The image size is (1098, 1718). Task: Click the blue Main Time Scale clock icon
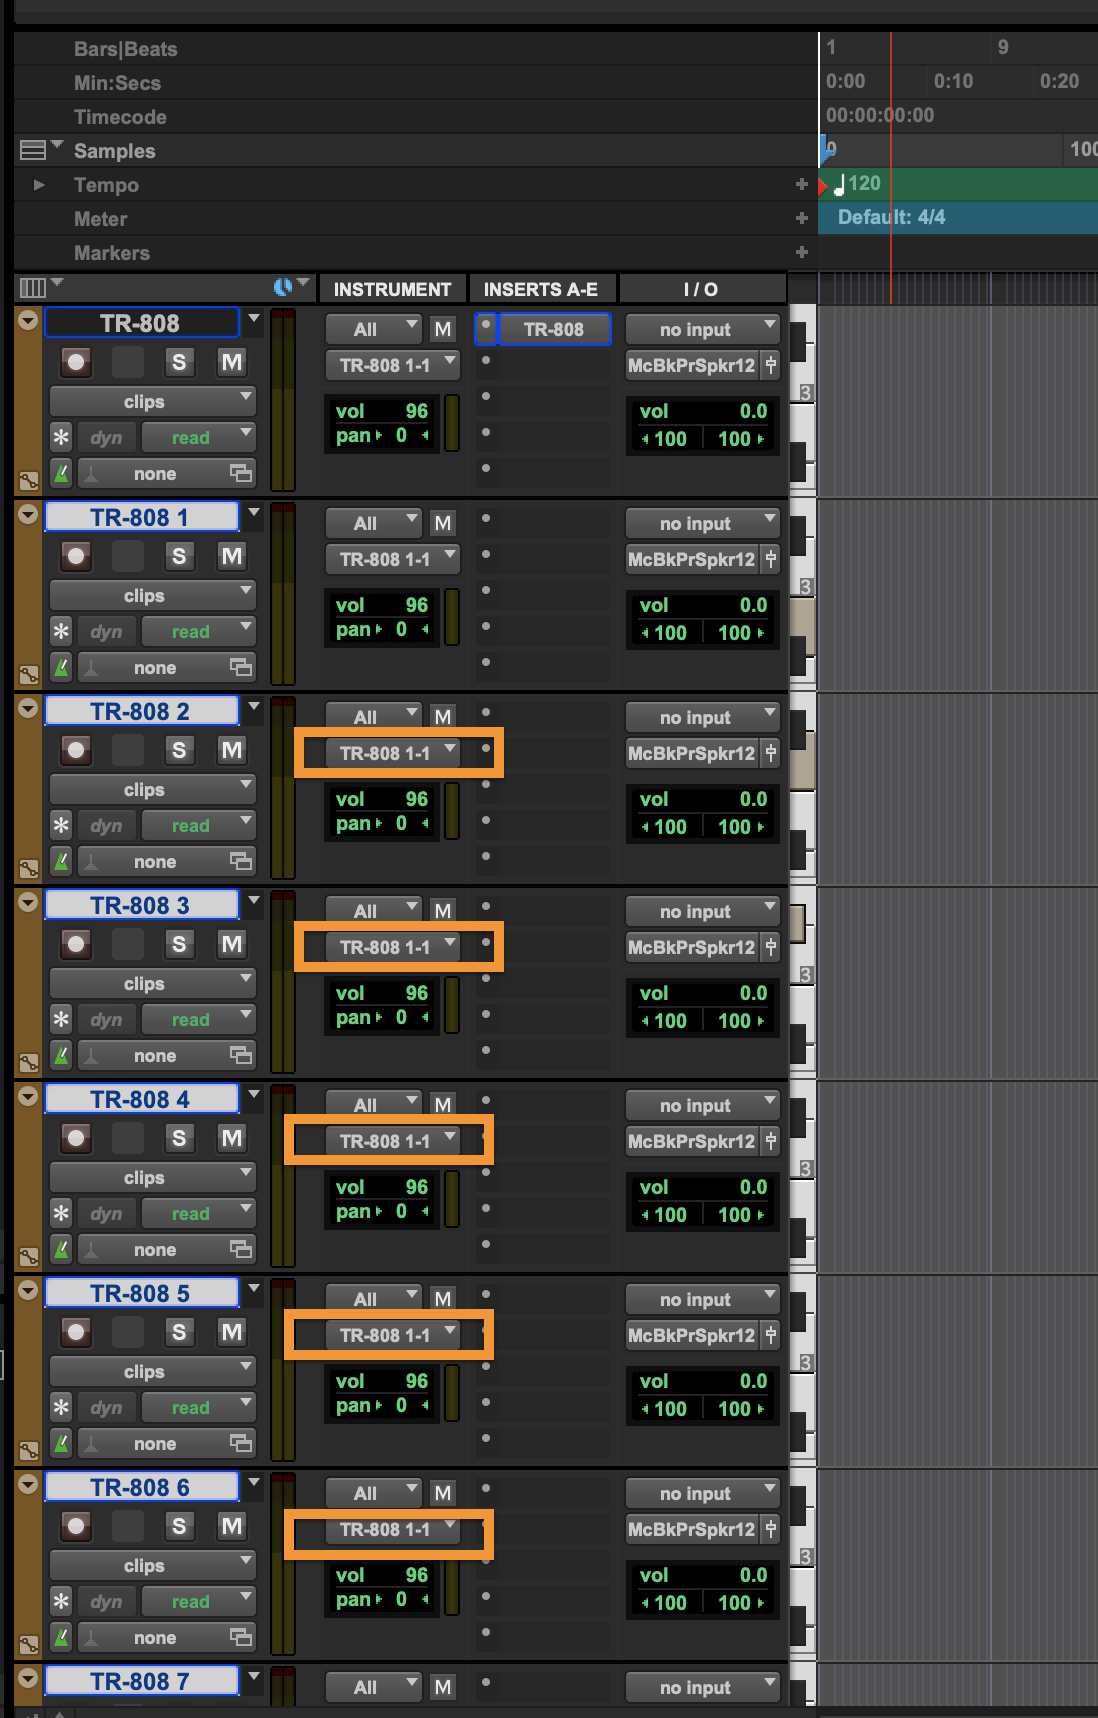(x=283, y=288)
